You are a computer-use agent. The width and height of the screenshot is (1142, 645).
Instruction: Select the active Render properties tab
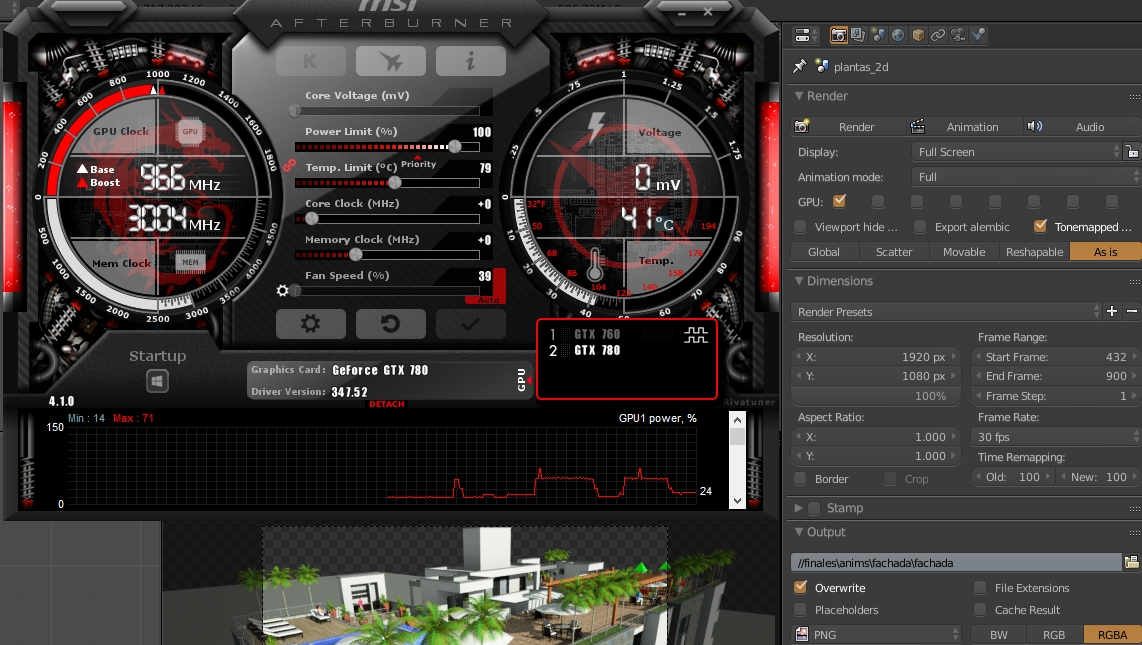838,34
